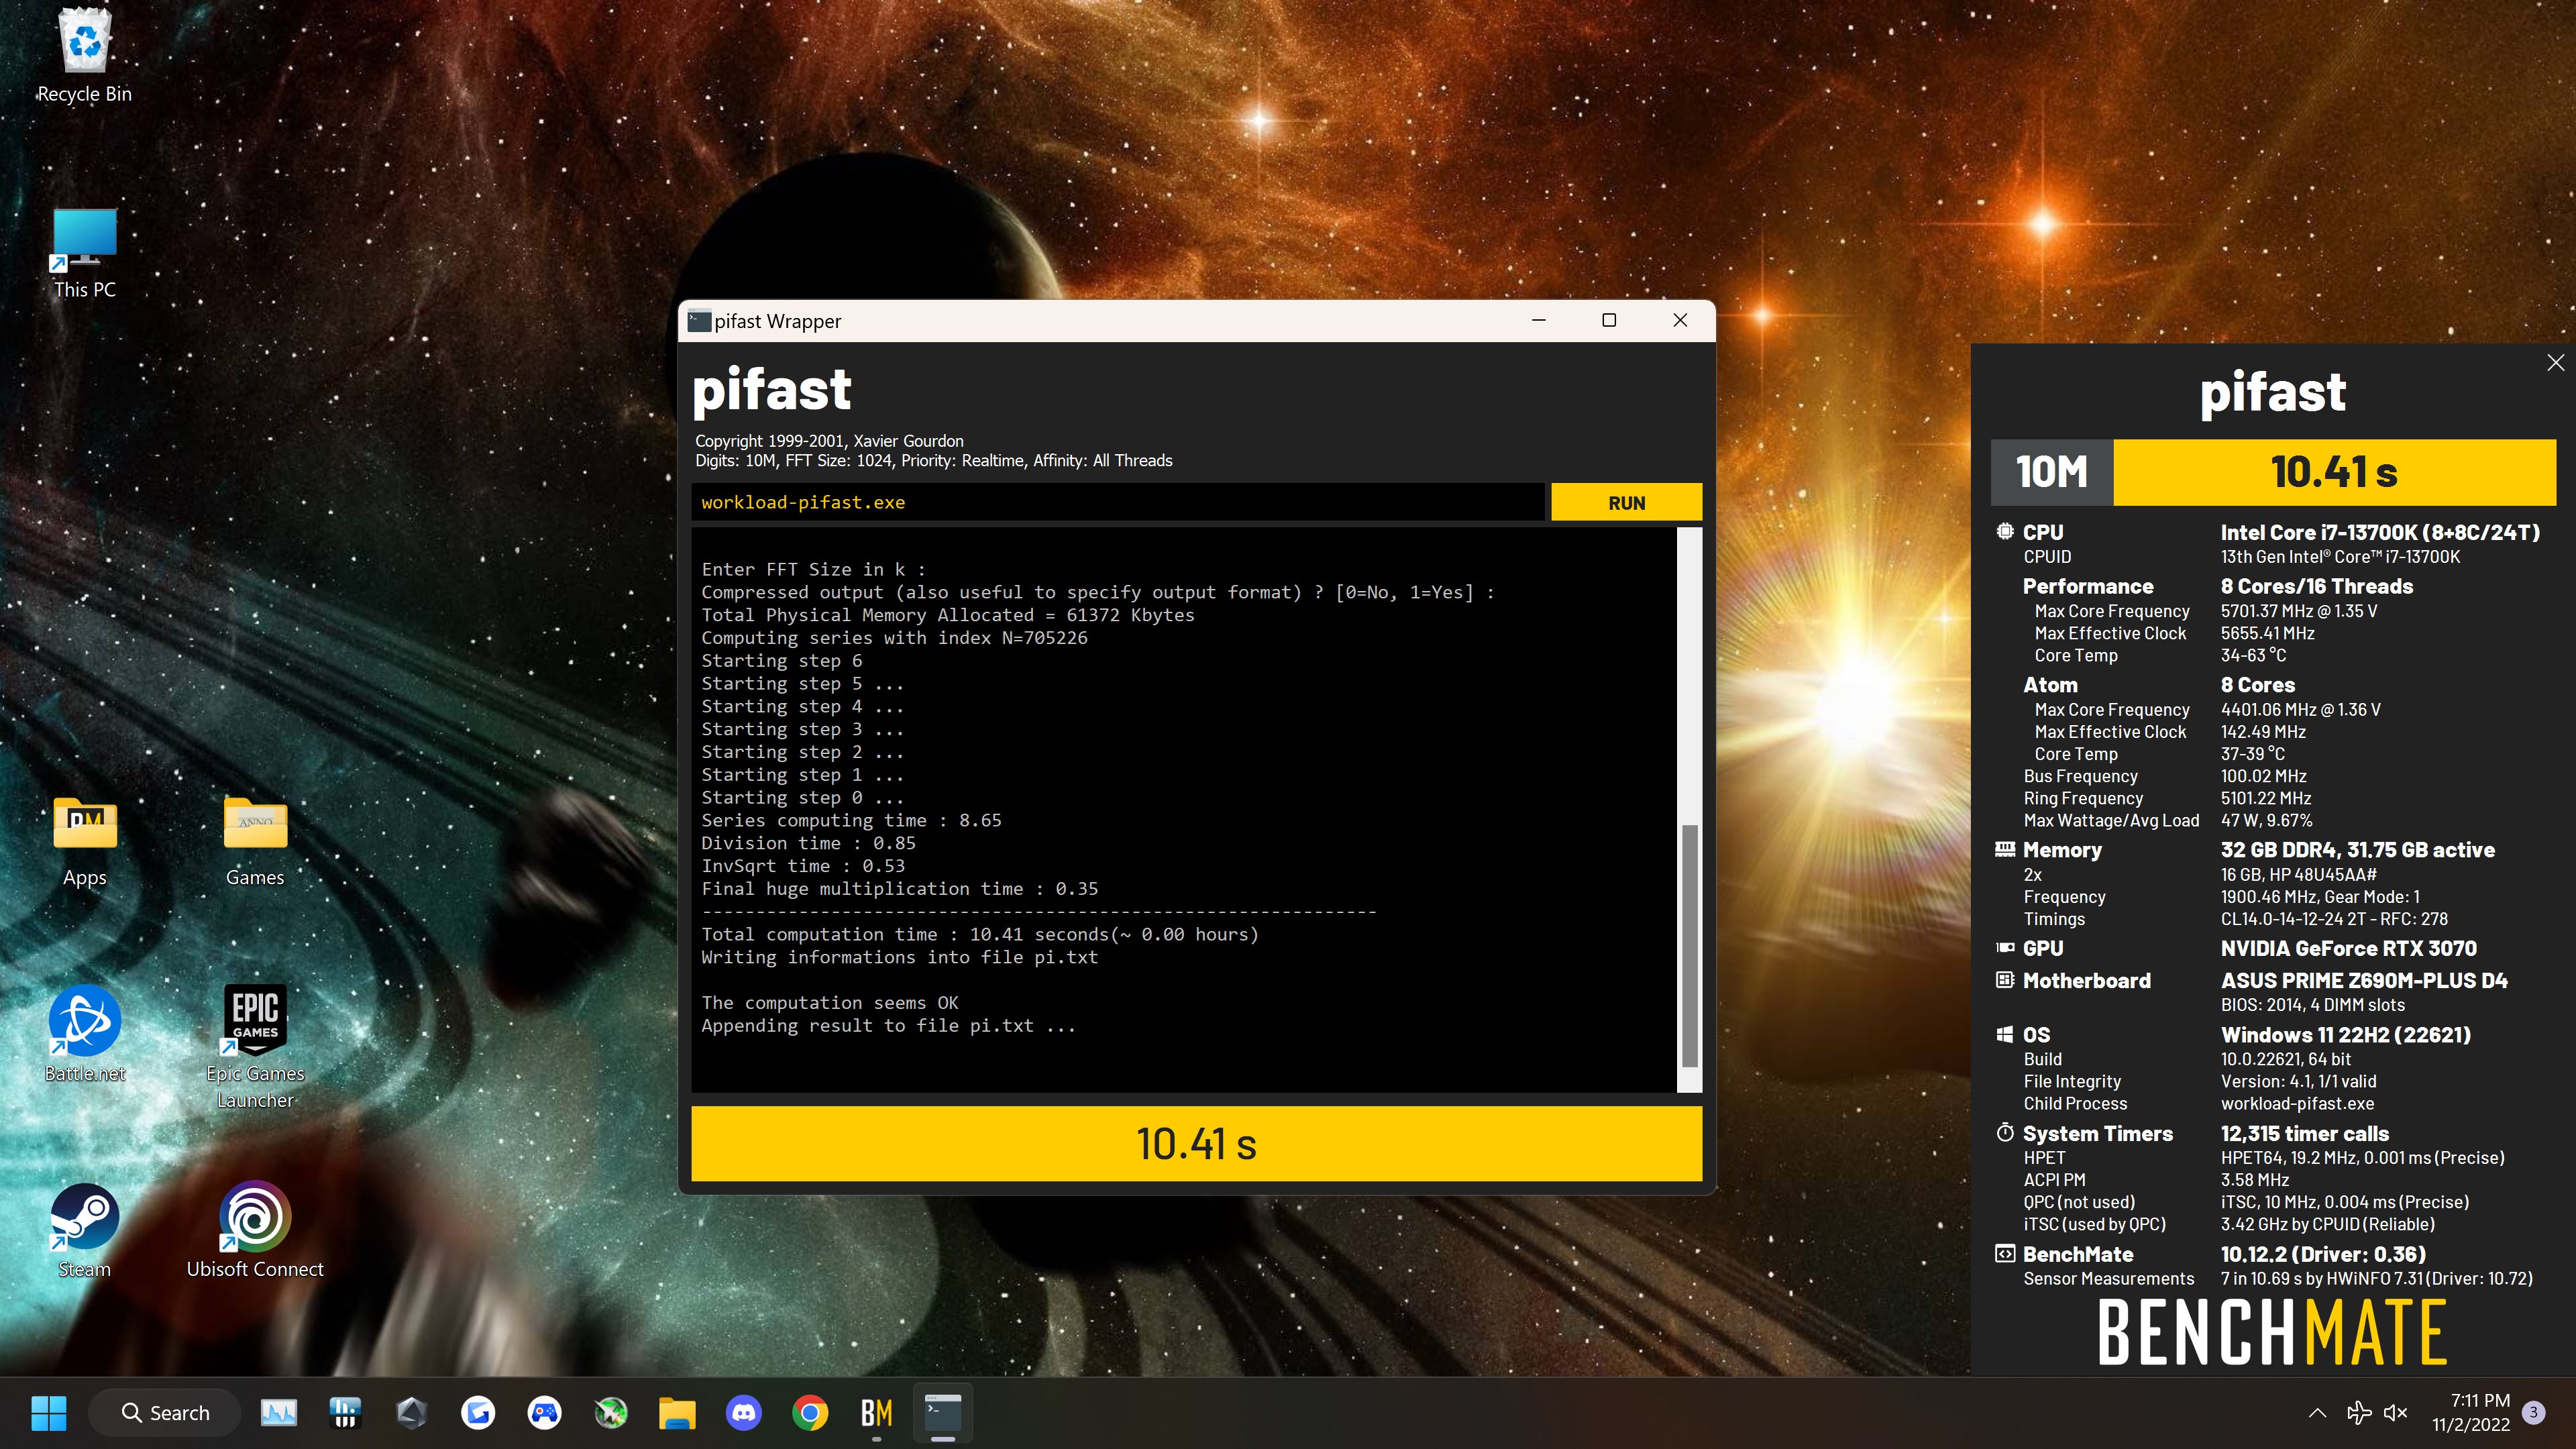This screenshot has height=1449, width=2576.
Task: Click the 12,315 timer calls text
Action: [2305, 1134]
